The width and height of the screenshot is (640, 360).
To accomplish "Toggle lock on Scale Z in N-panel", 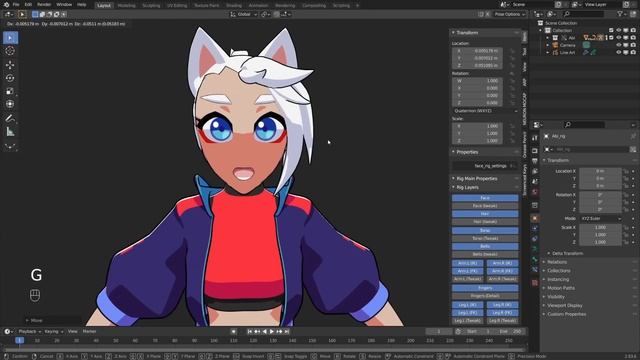I will pyautogui.click(x=512, y=140).
